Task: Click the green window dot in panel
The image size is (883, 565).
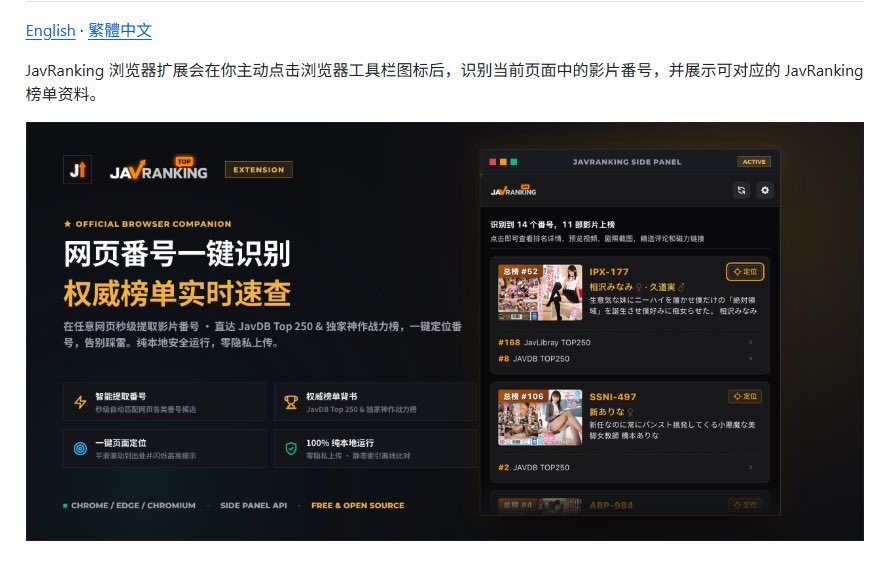Action: click(x=514, y=162)
